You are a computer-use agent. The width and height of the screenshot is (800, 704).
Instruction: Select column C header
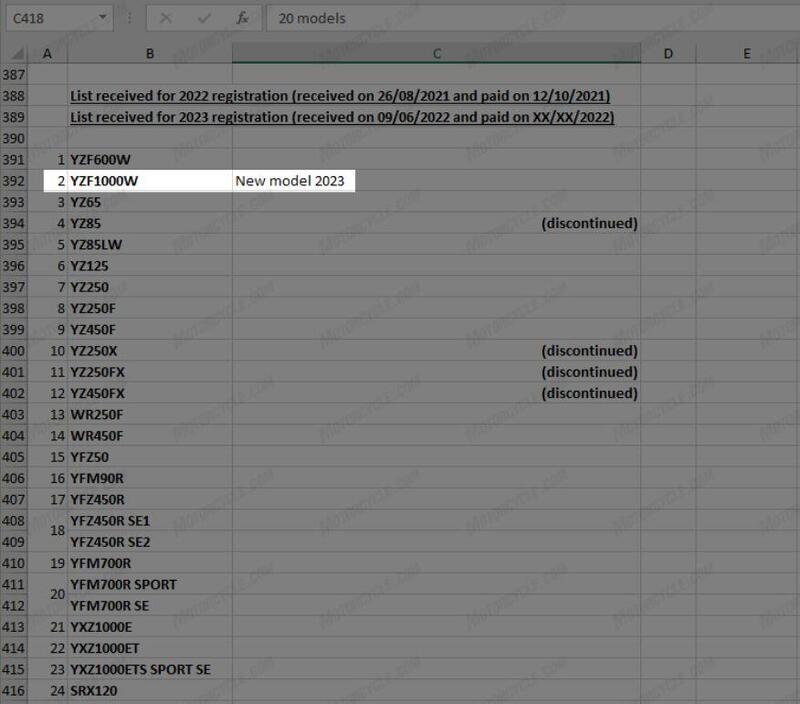pos(436,54)
